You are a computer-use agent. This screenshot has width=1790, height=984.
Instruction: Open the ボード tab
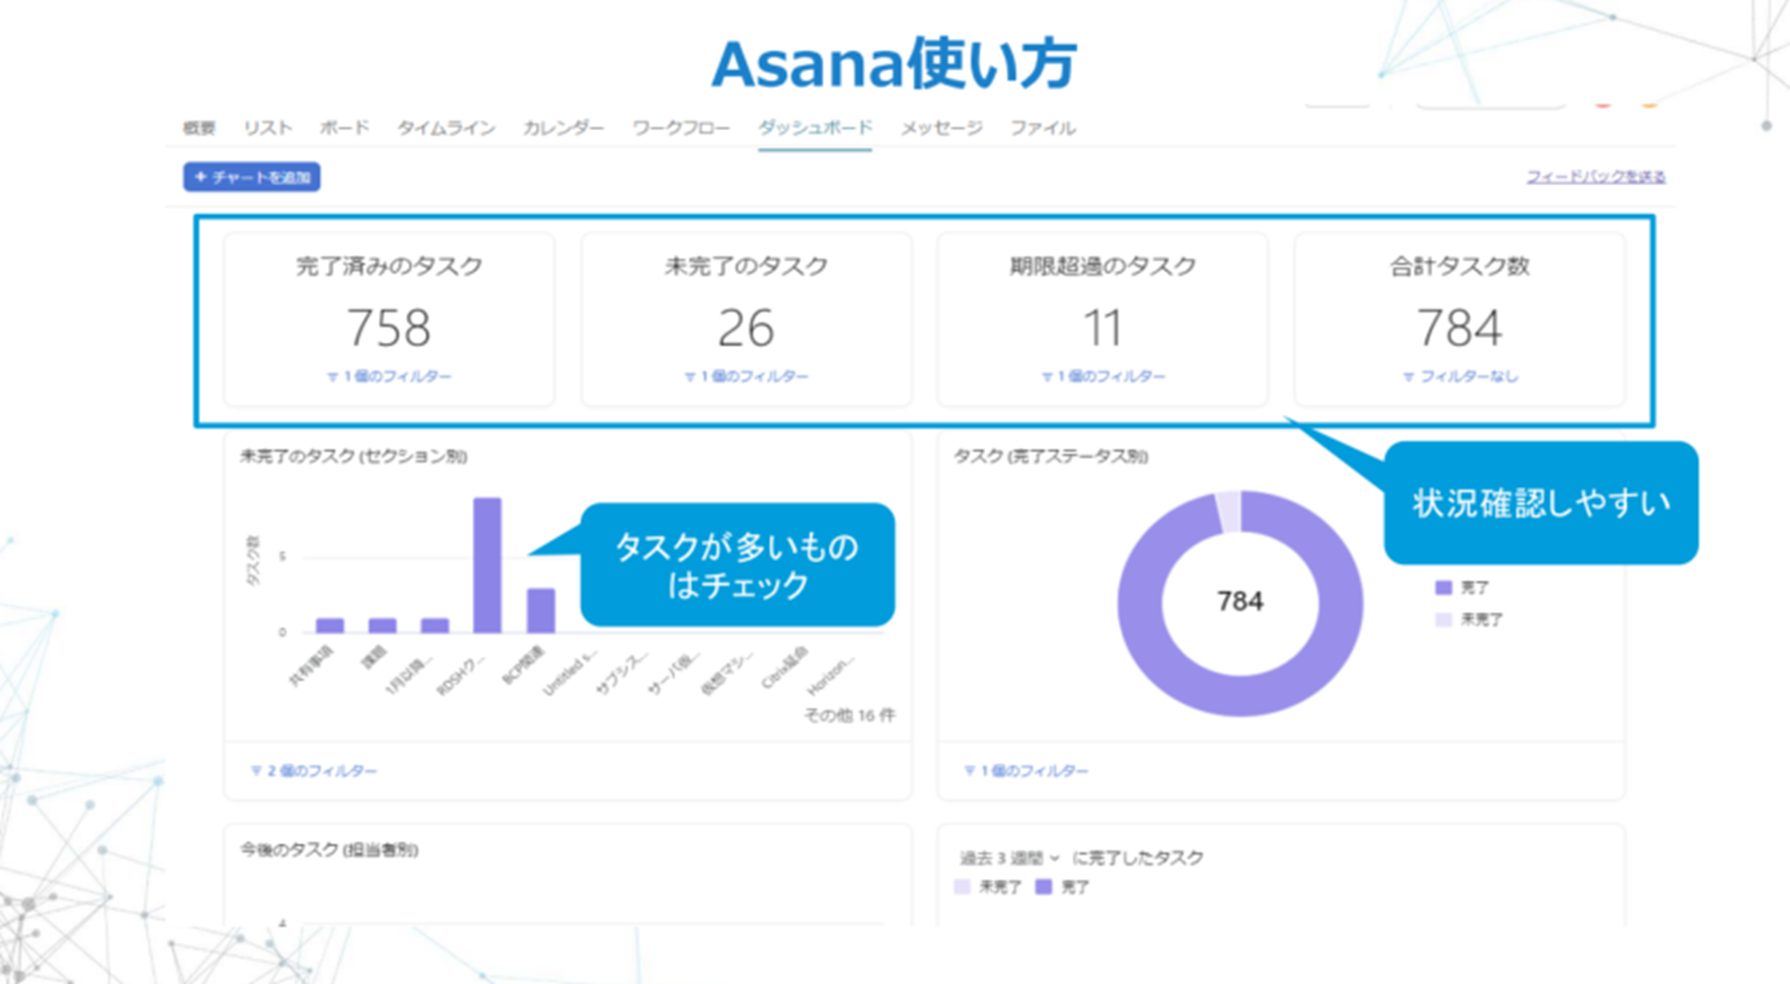pyautogui.click(x=344, y=128)
